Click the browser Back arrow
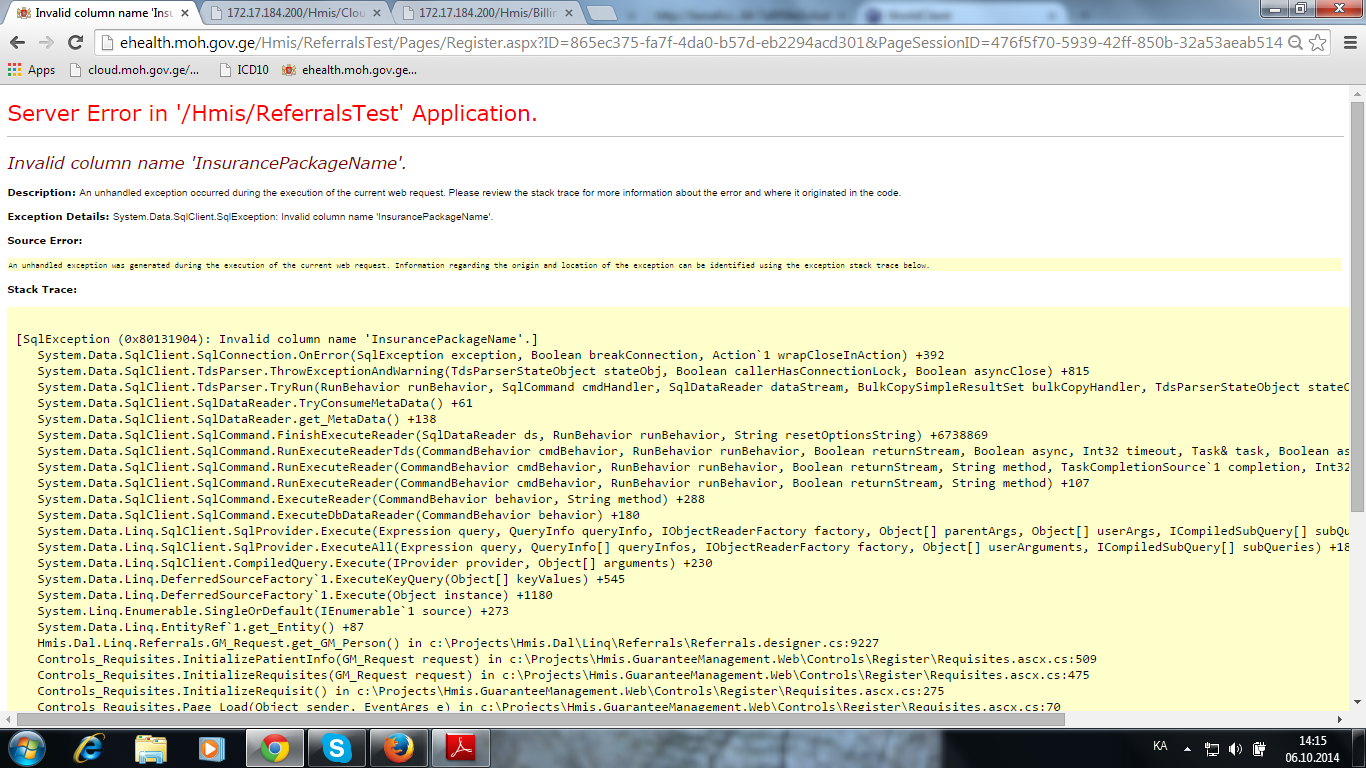Screen dimensions: 1366x768 (x=17, y=43)
